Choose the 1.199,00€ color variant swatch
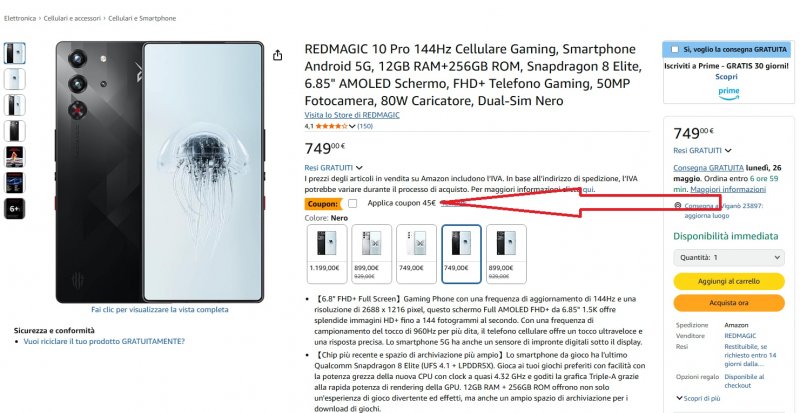Image resolution: width=800 pixels, height=413 pixels. click(327, 254)
